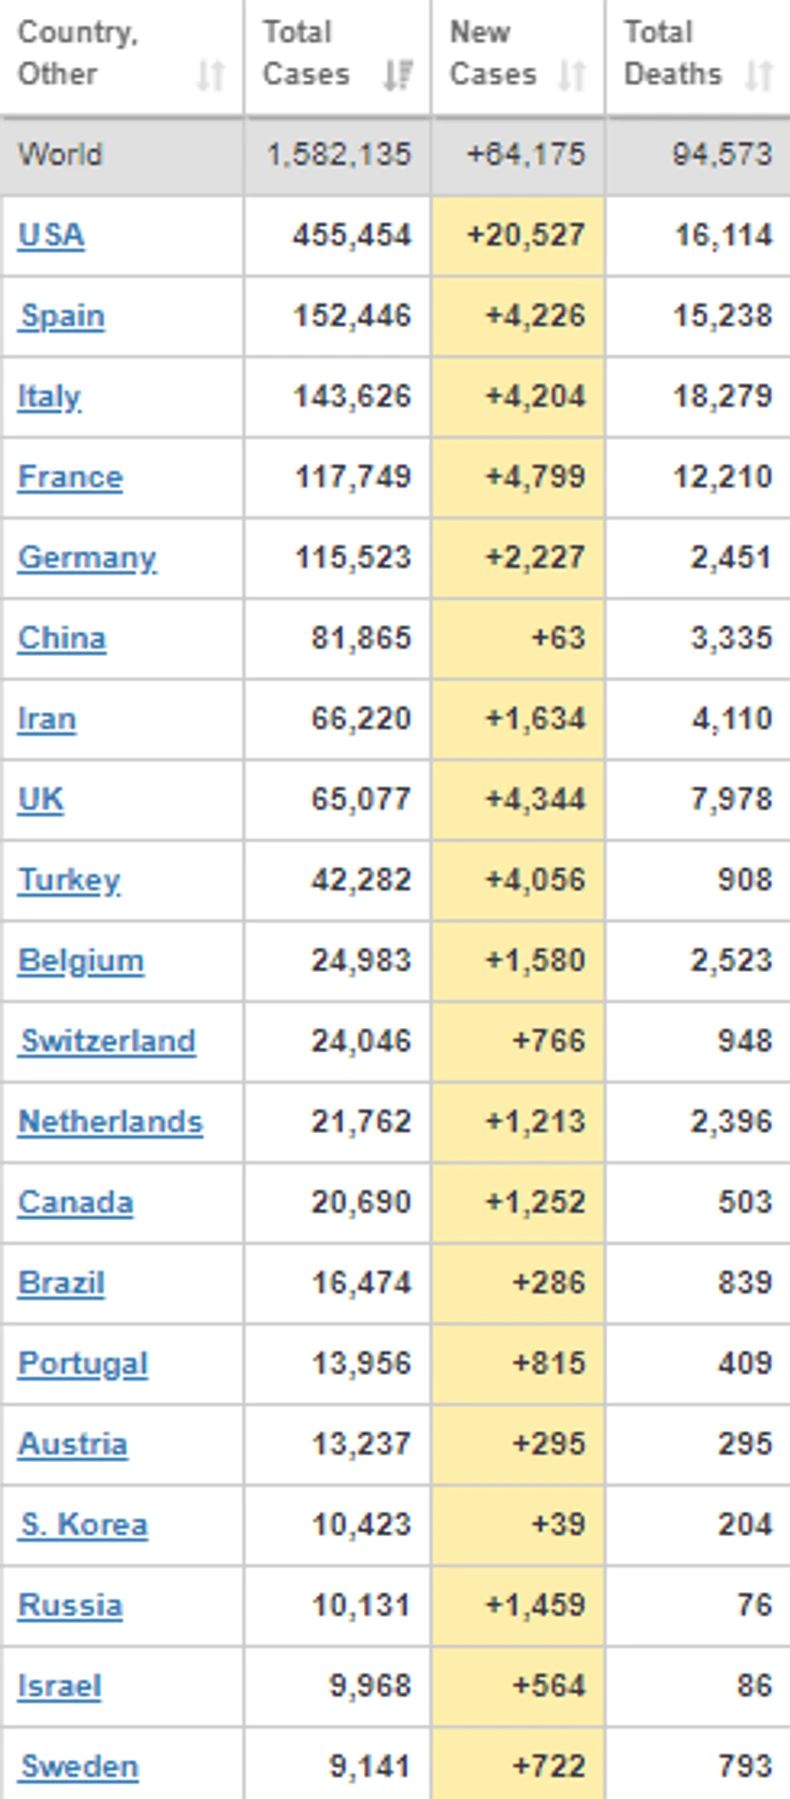790x1799 pixels.
Task: Click sort arrows icon in Country column
Action: [x=210, y=75]
